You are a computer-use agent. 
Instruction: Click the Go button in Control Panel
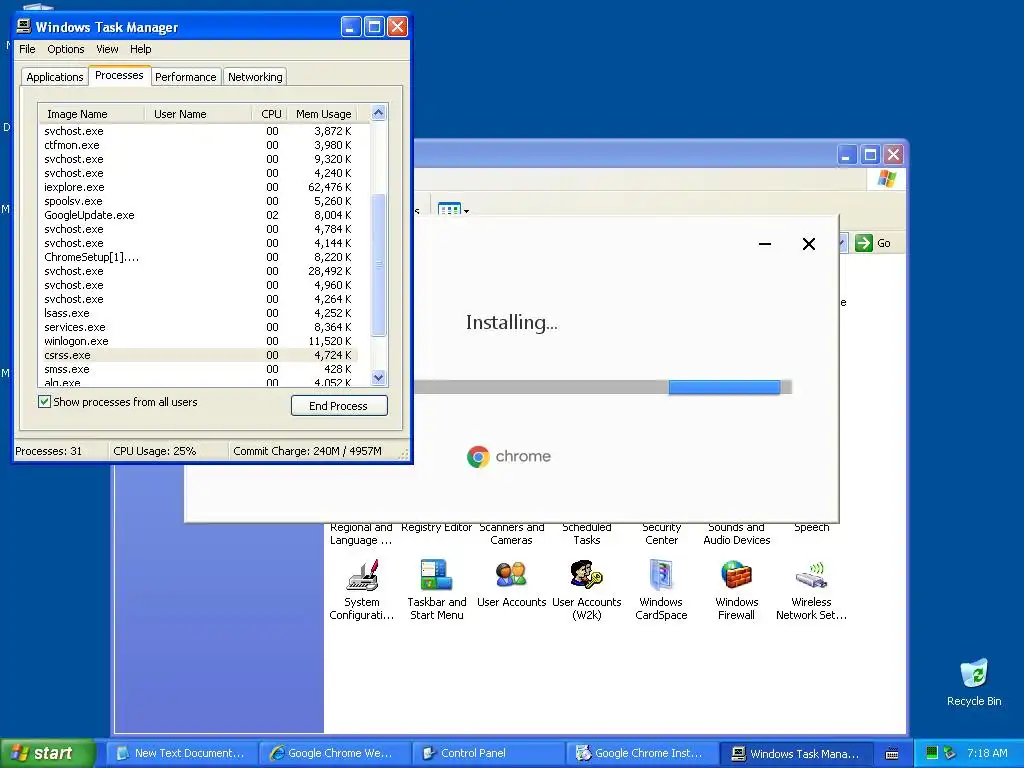tap(873, 243)
